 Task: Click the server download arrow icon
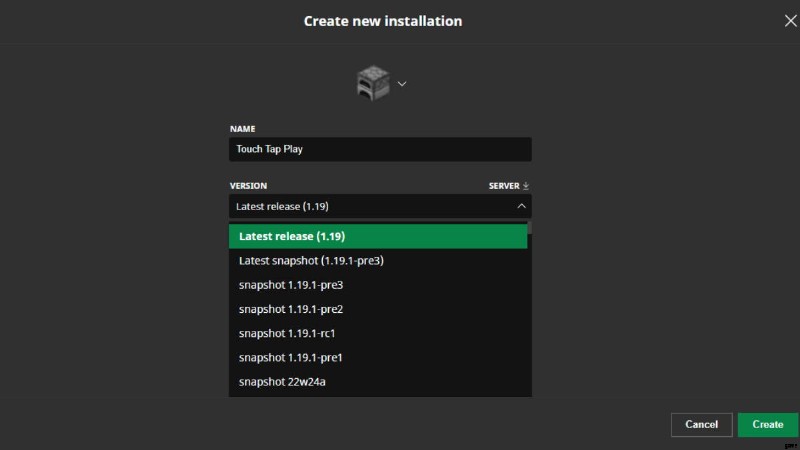(x=526, y=186)
